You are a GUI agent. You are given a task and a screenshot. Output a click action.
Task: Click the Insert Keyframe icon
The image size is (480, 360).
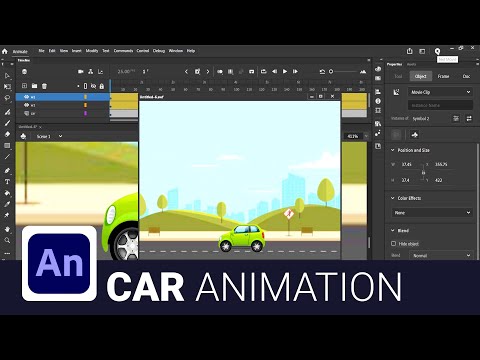point(197,72)
